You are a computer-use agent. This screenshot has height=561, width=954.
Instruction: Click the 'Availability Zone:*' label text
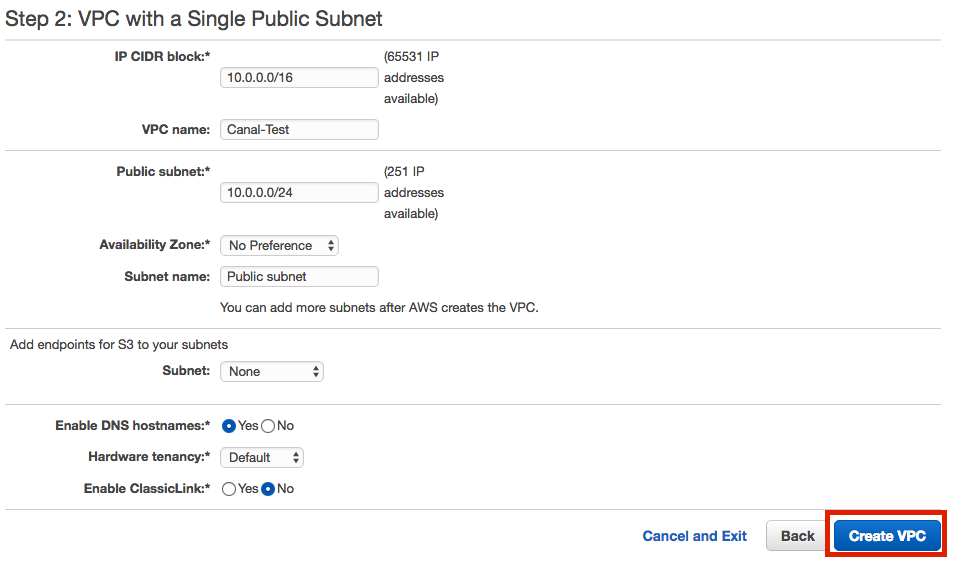pos(155,245)
